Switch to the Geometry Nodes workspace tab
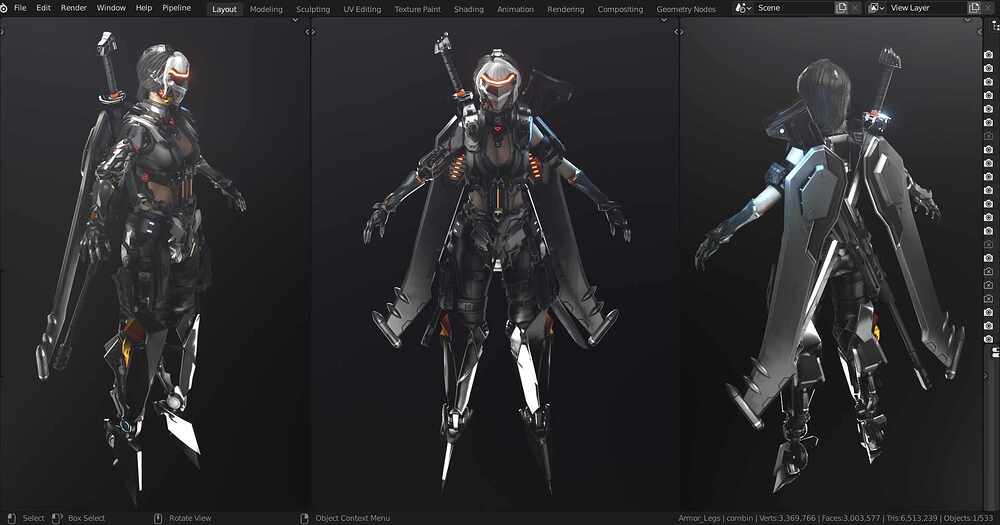This screenshot has width=1000, height=525. (x=686, y=9)
